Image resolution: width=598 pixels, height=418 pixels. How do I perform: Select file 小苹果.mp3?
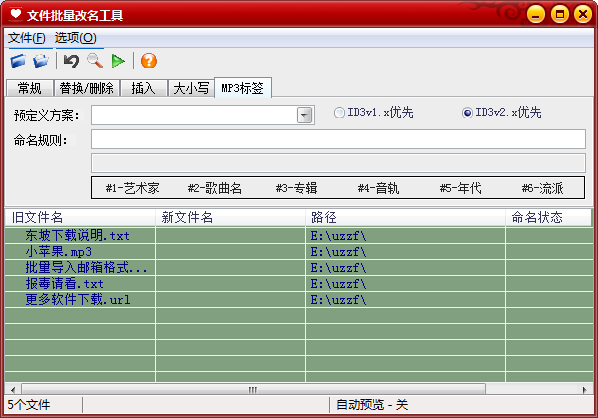[x=58, y=252]
